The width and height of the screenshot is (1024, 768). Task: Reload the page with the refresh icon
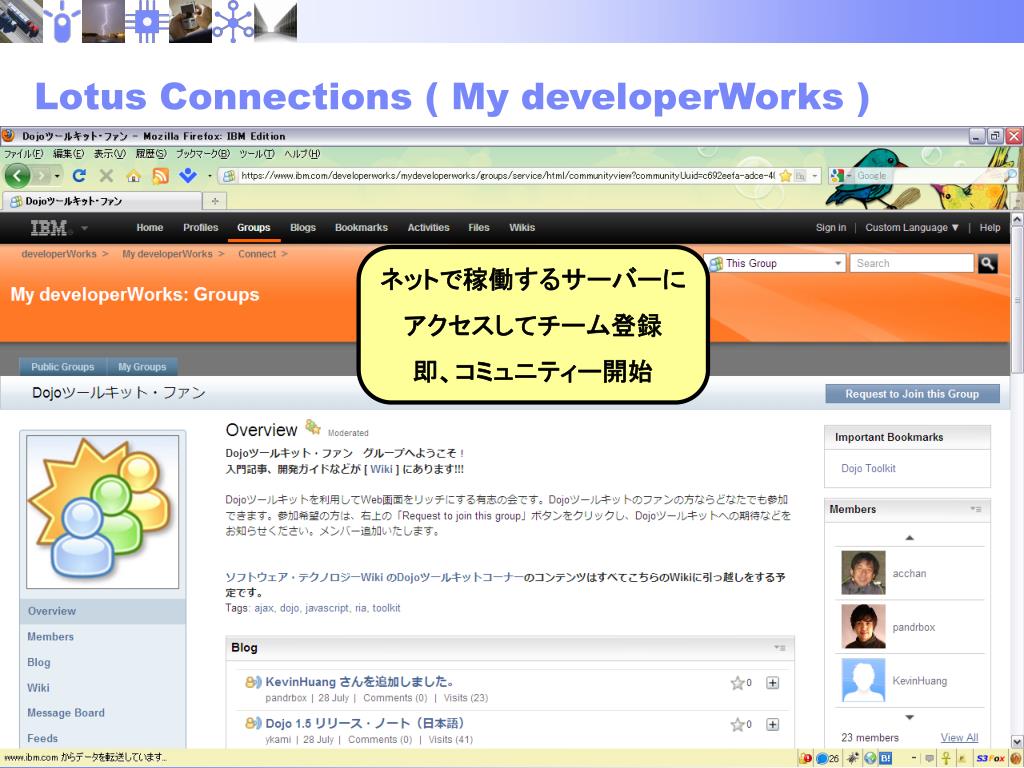[x=79, y=176]
